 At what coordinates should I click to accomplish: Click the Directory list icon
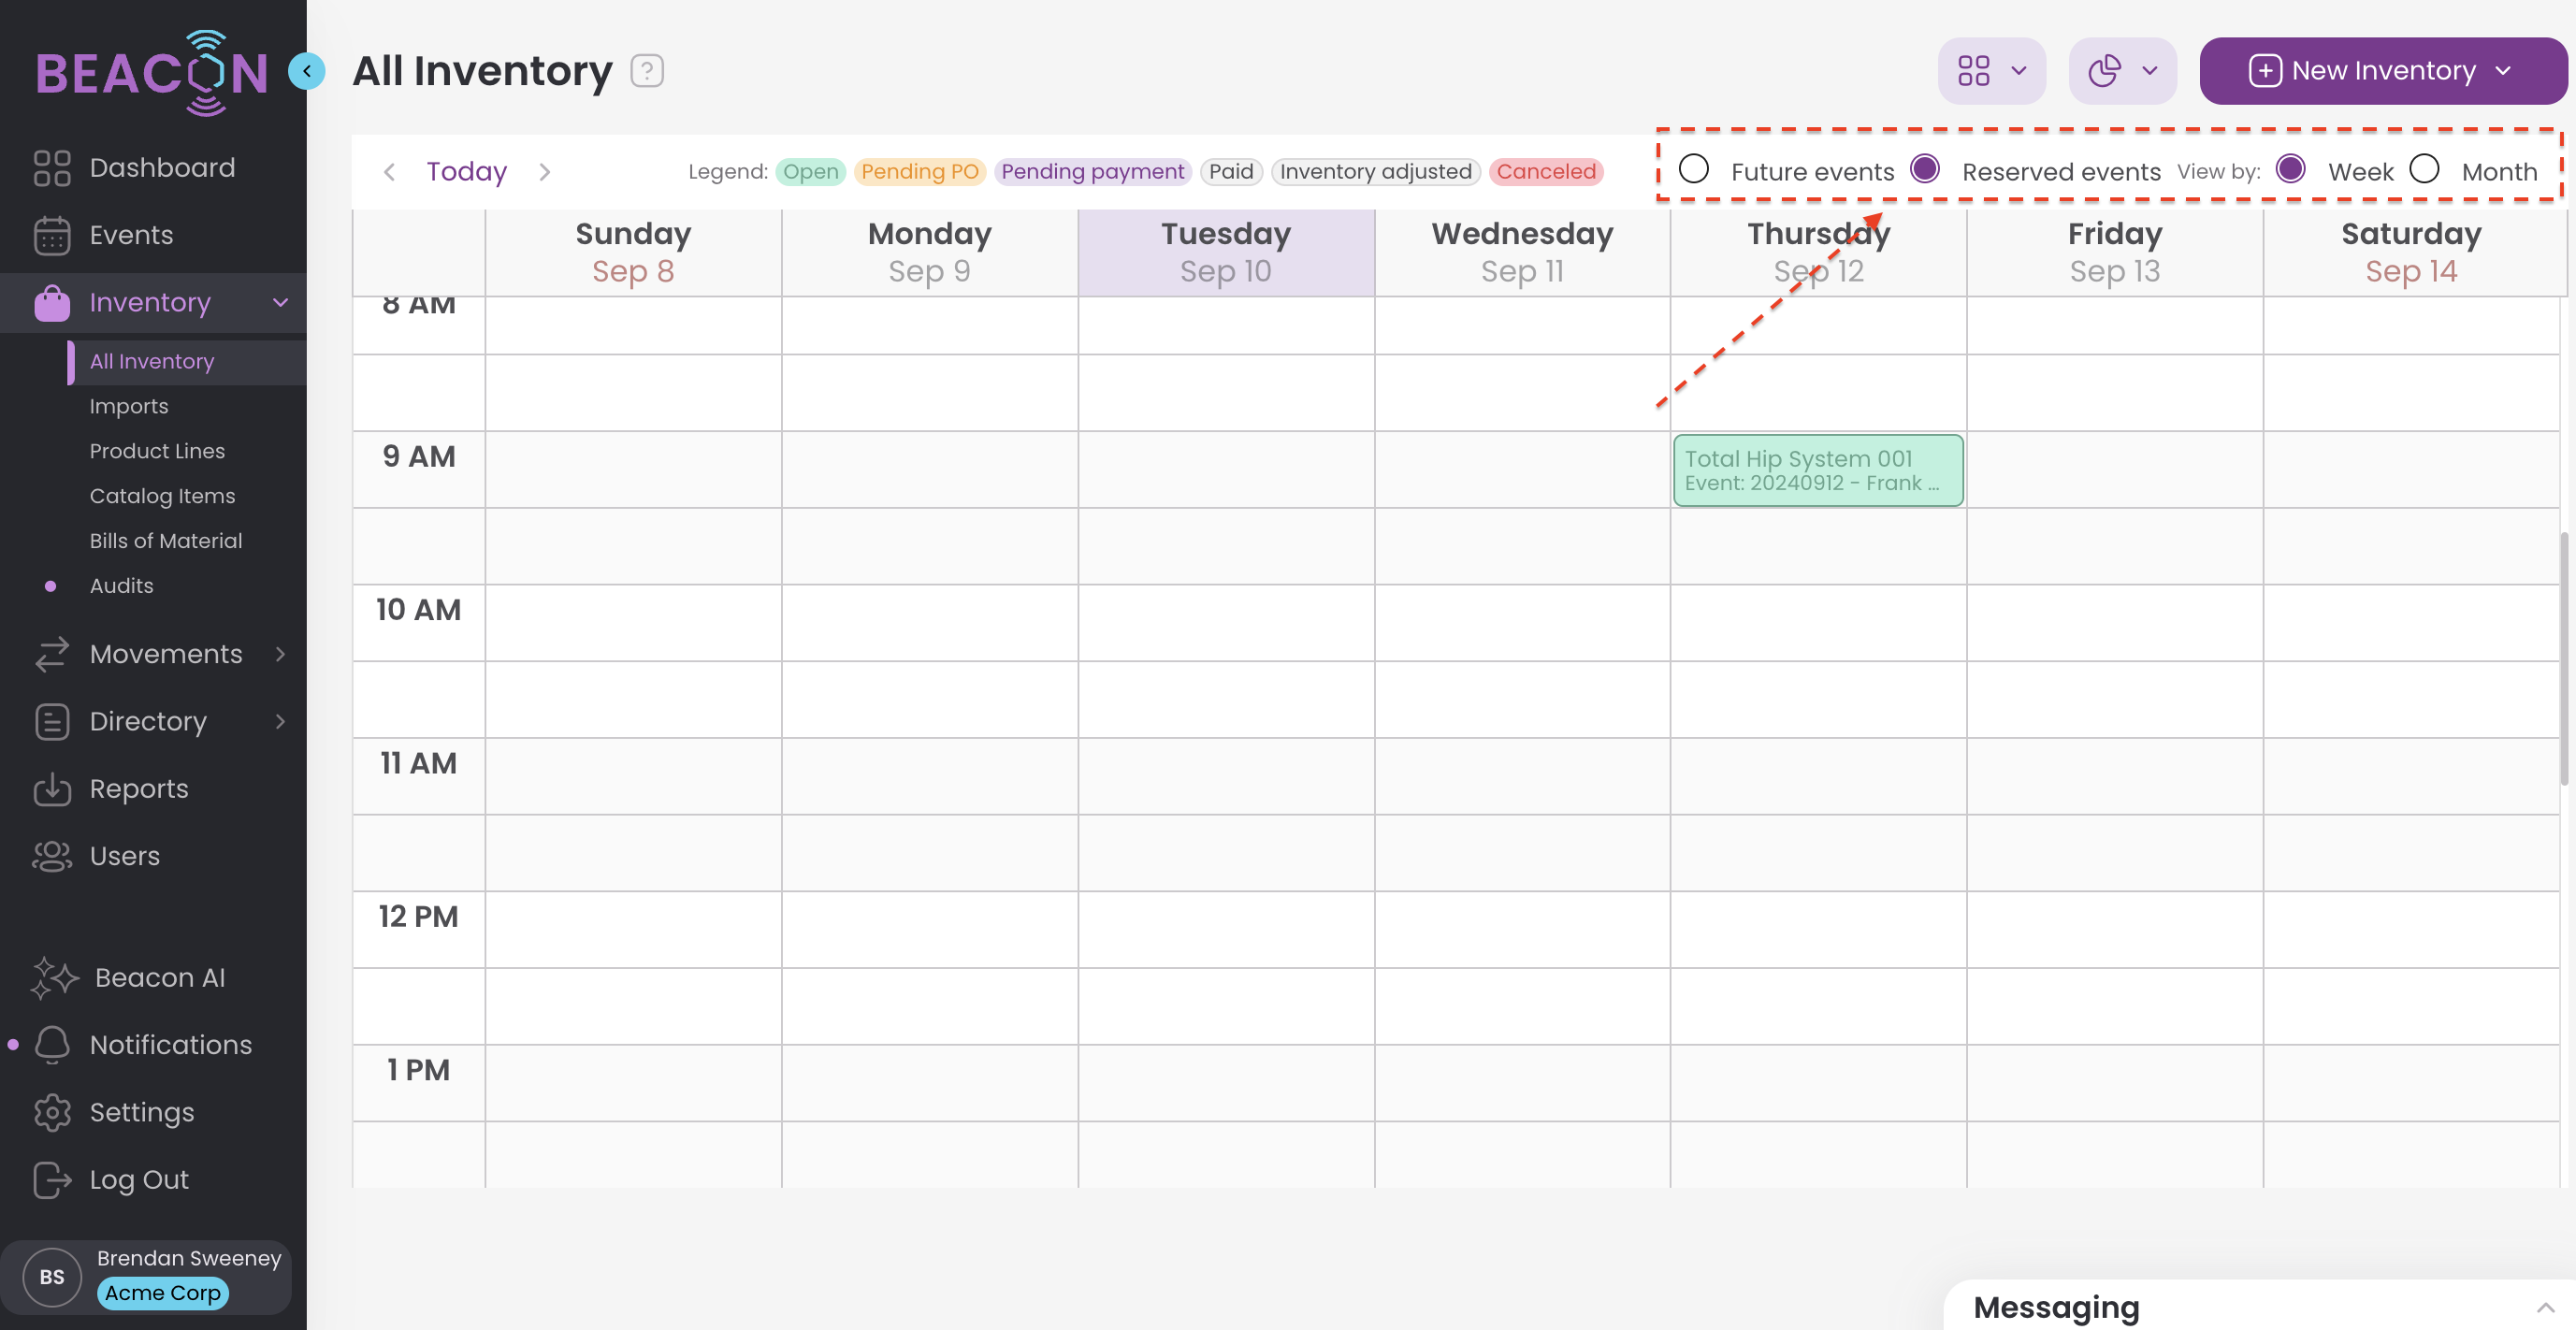(x=52, y=721)
